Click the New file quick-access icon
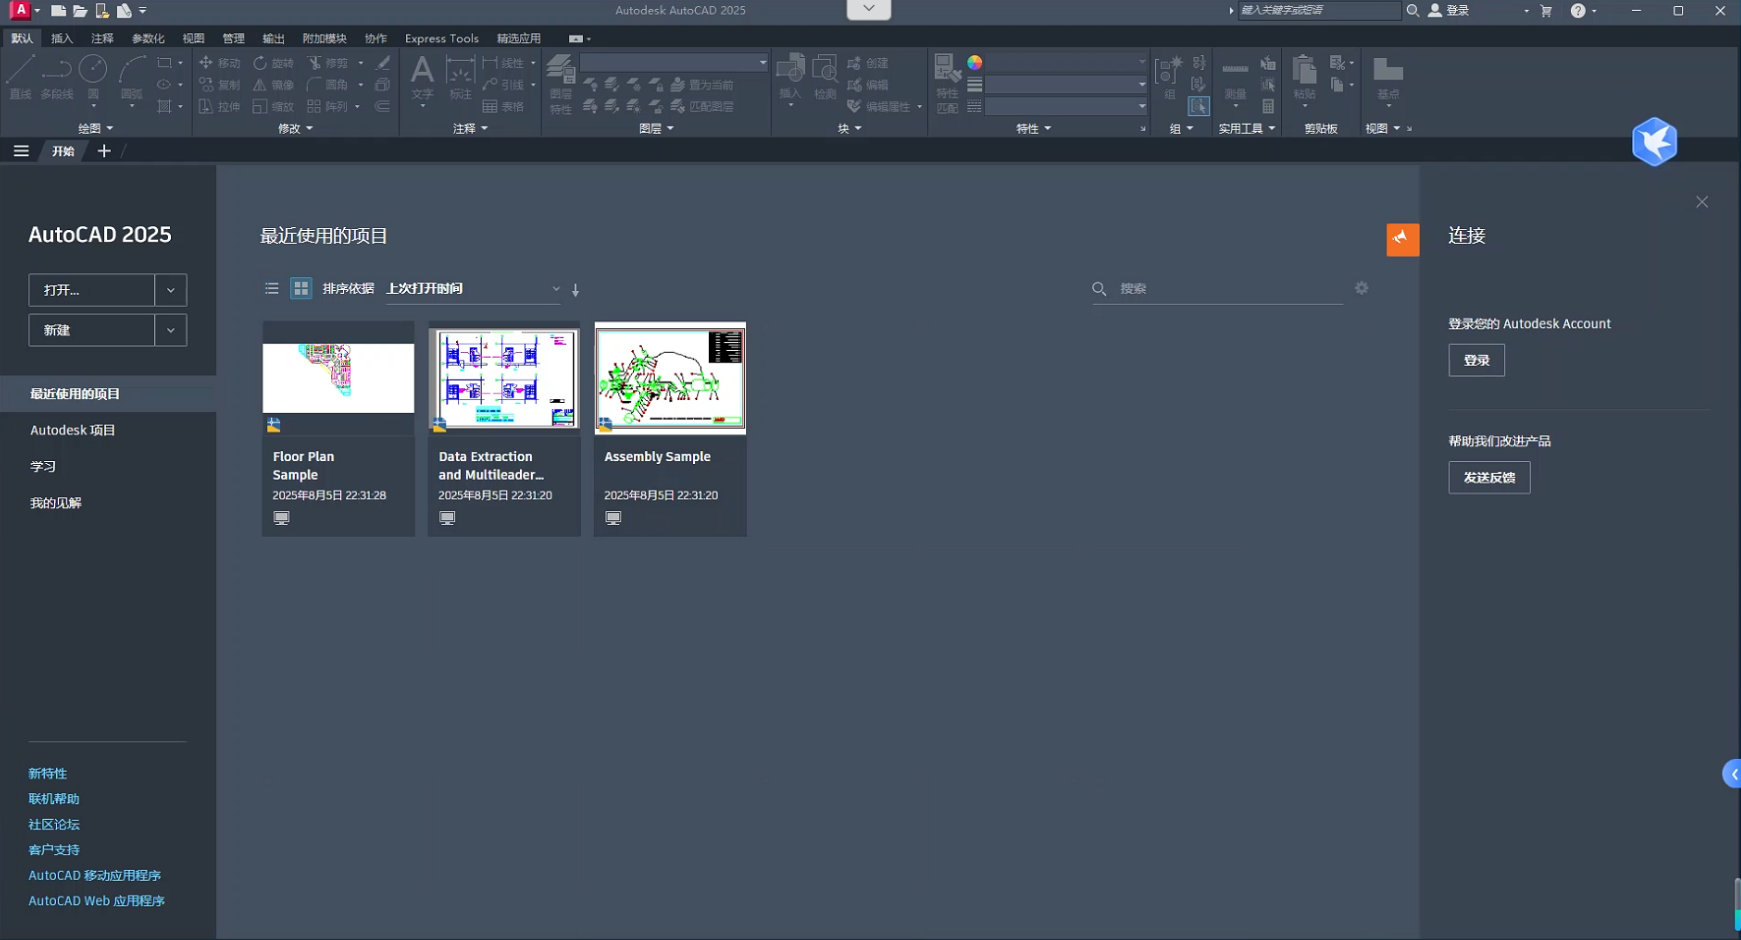 coord(59,11)
